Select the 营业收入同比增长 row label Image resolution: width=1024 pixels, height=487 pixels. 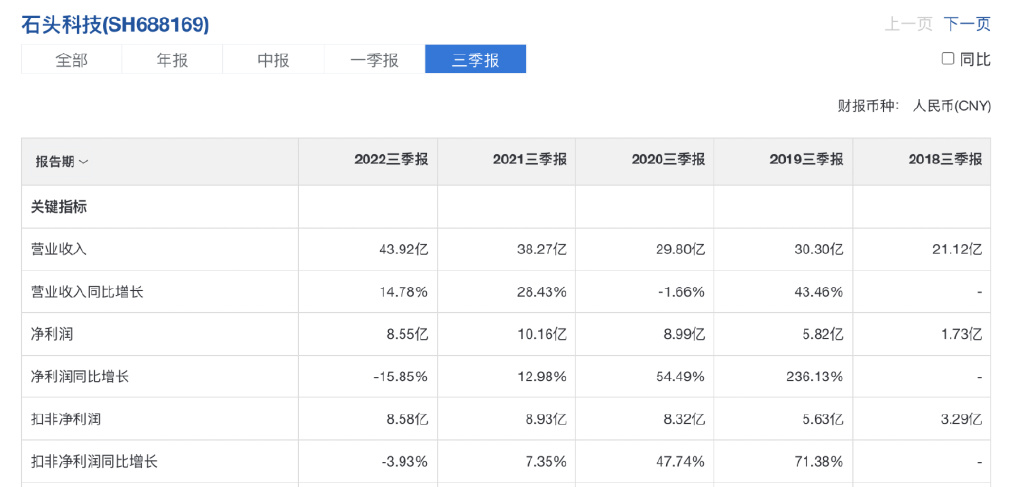(87, 292)
